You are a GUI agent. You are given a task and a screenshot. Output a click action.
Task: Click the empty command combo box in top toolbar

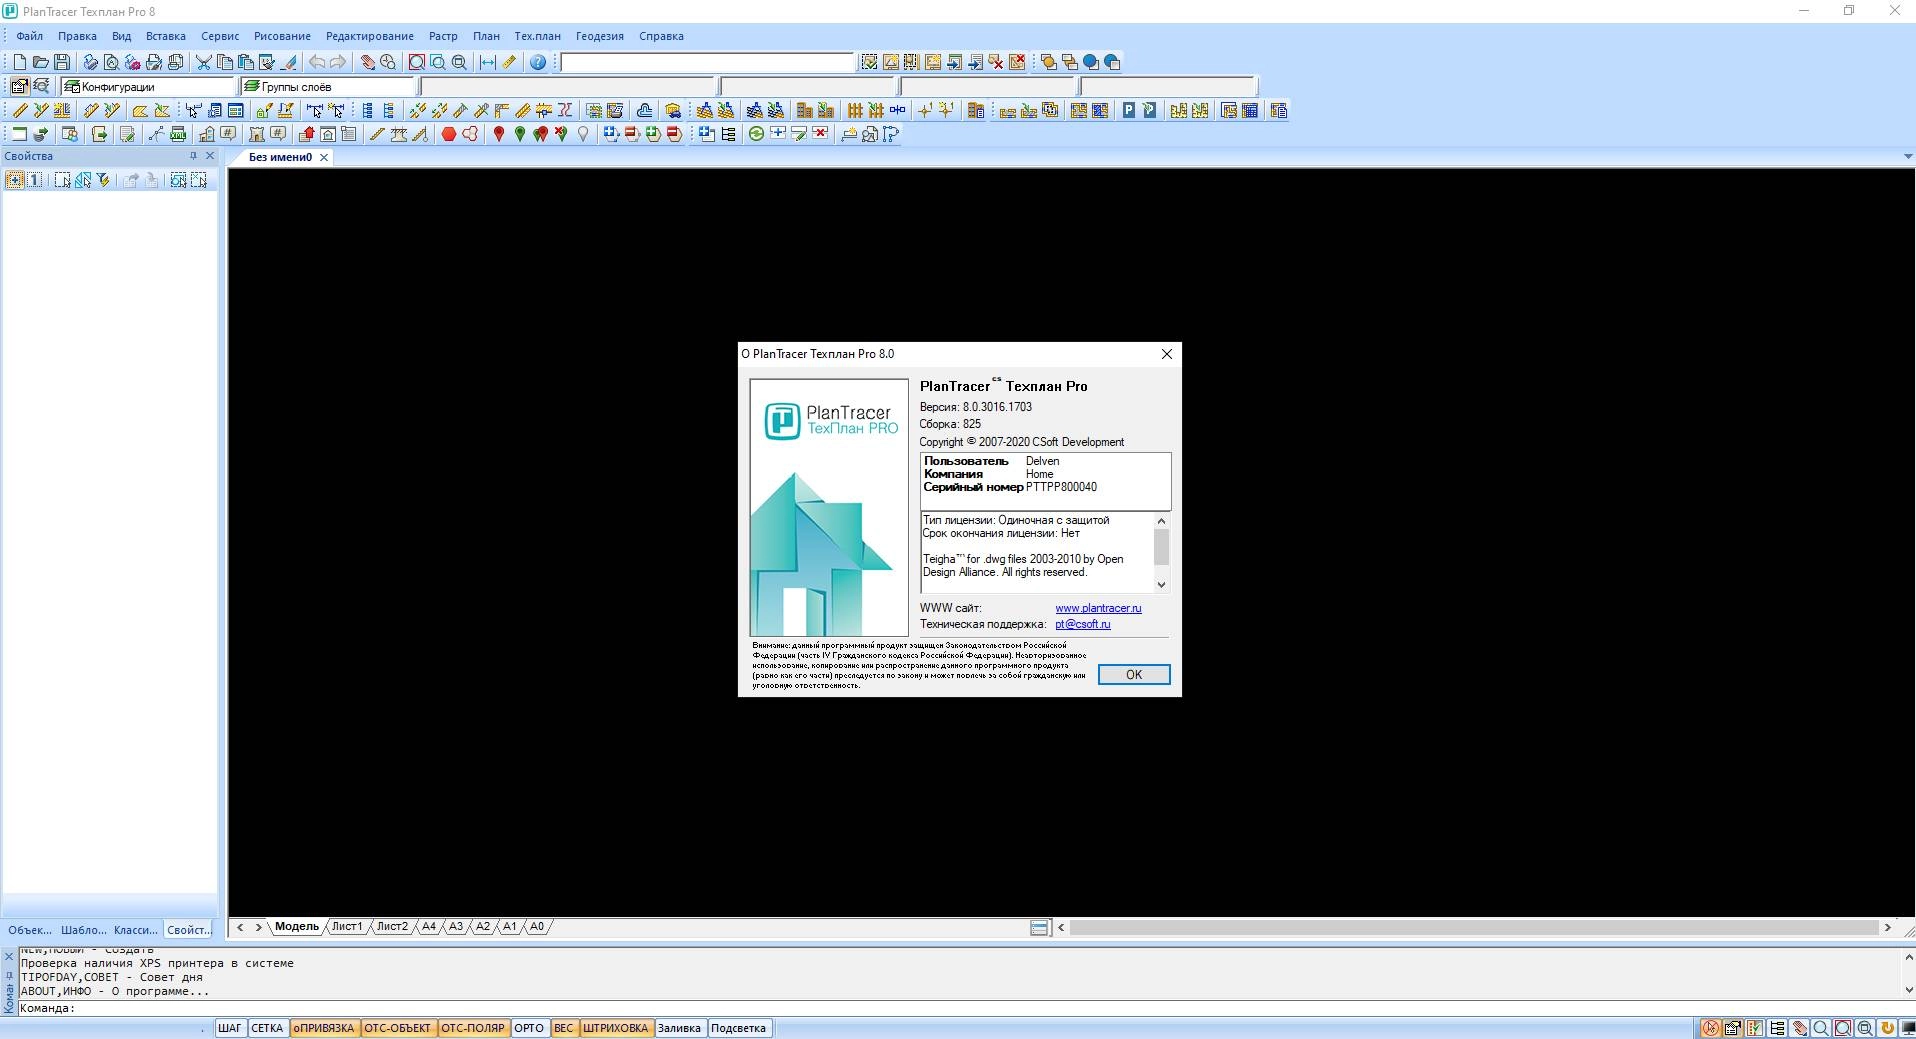pos(707,62)
